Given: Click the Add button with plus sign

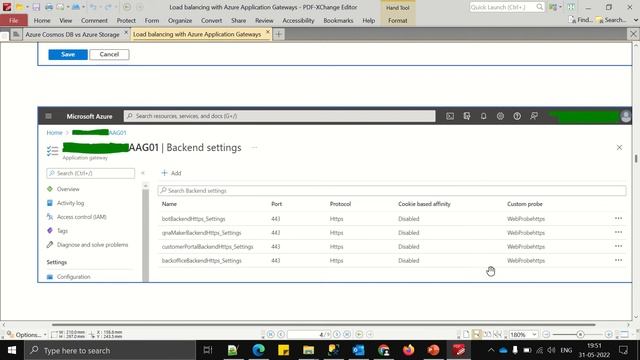Looking at the screenshot, I should click(171, 173).
